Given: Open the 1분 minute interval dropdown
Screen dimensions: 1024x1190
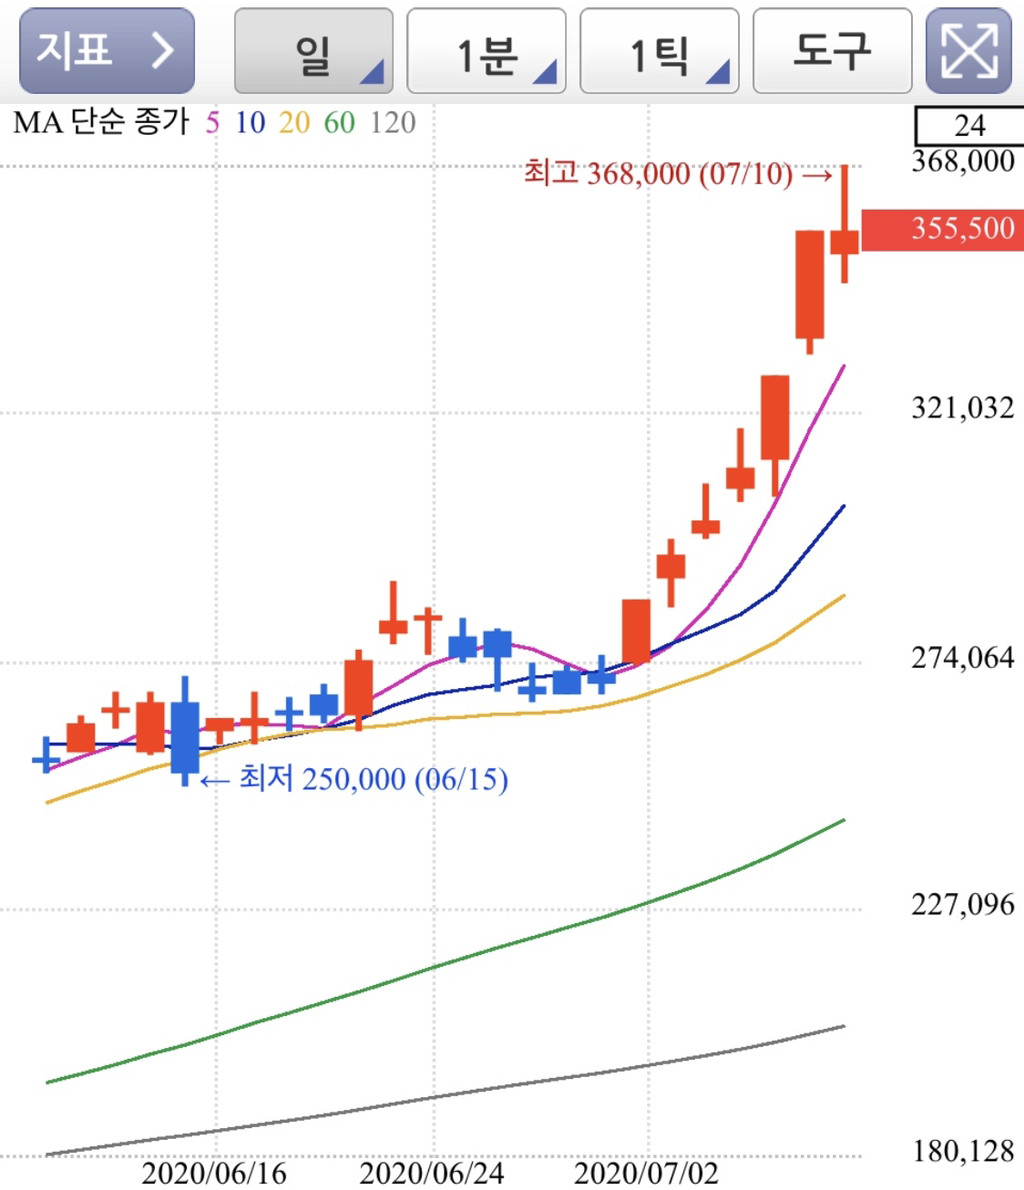Looking at the screenshot, I should click(x=487, y=51).
